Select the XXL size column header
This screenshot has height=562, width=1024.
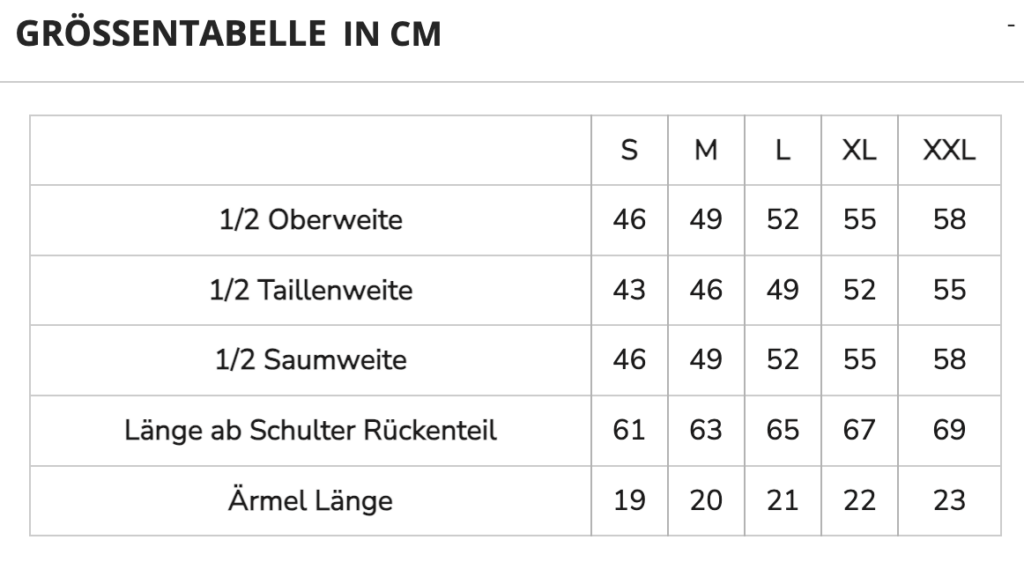tap(949, 150)
